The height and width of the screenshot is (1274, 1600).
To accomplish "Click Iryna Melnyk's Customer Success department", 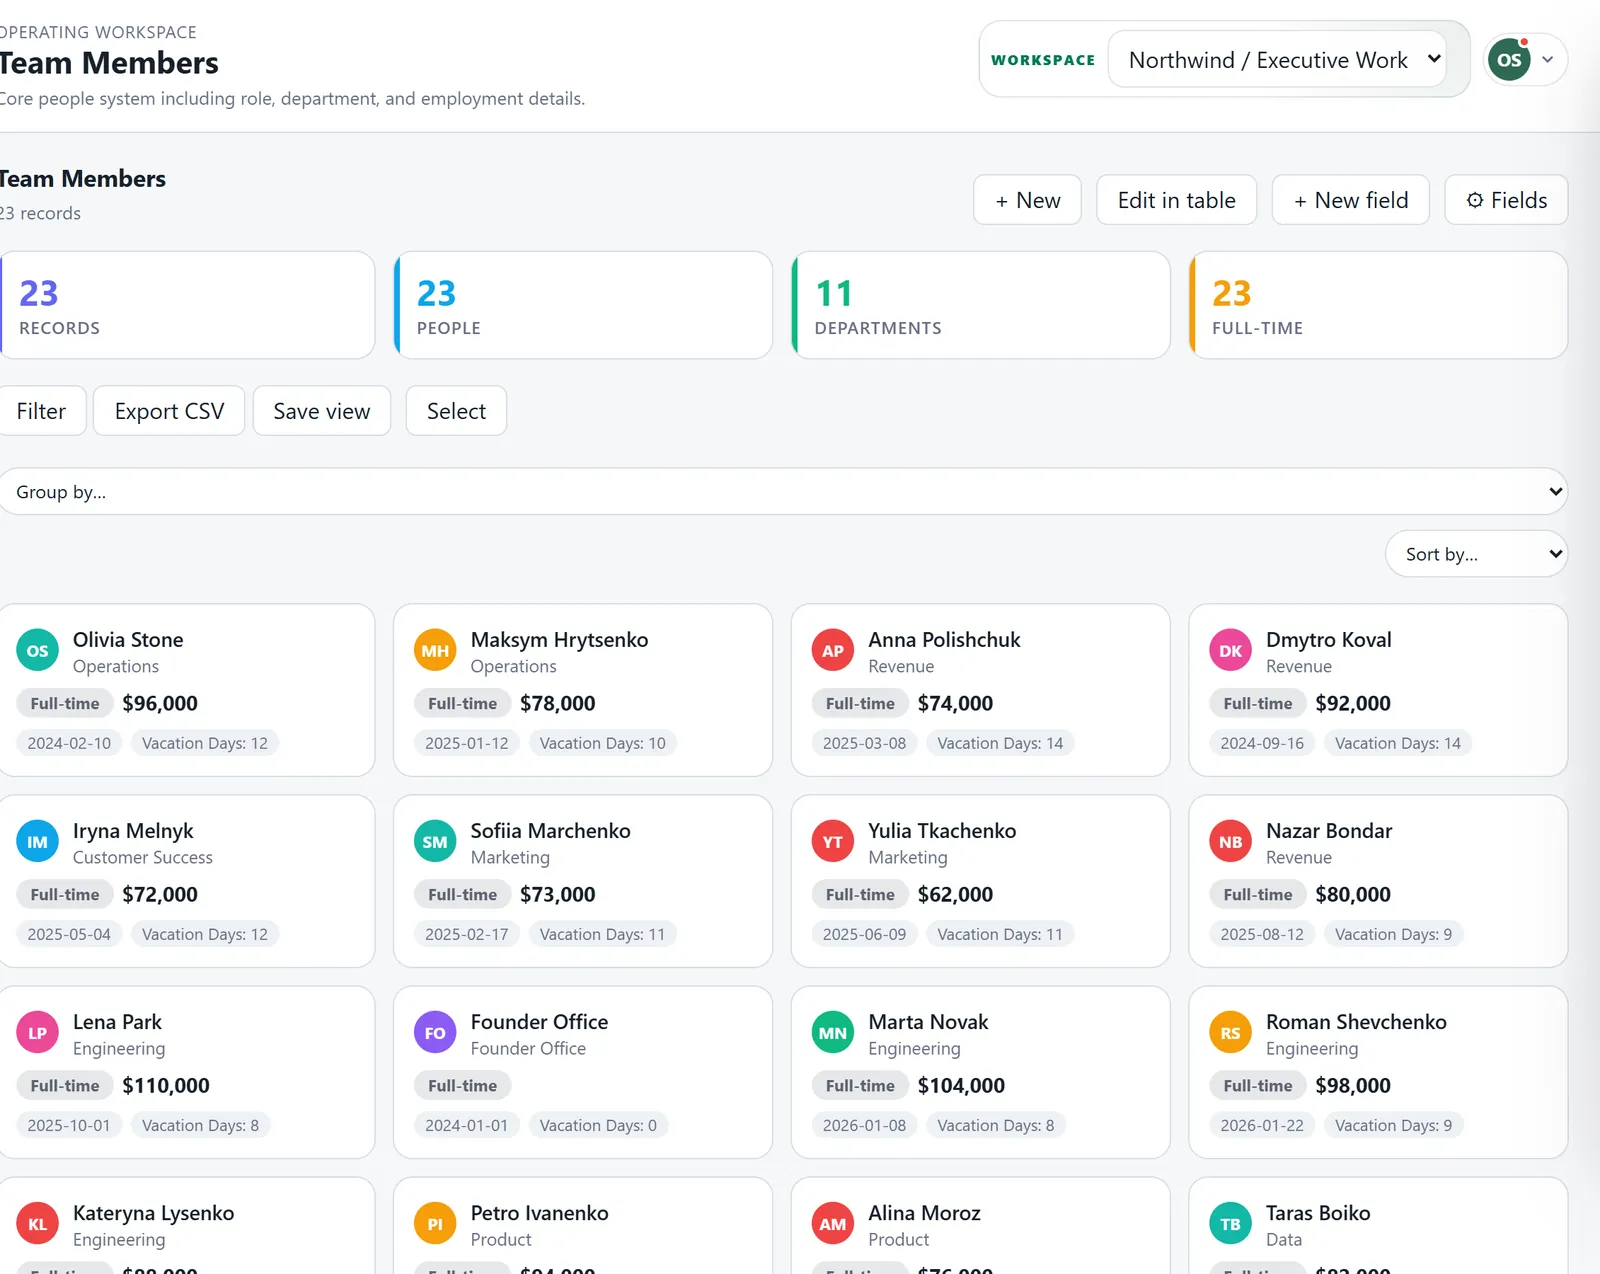I will (x=143, y=858).
